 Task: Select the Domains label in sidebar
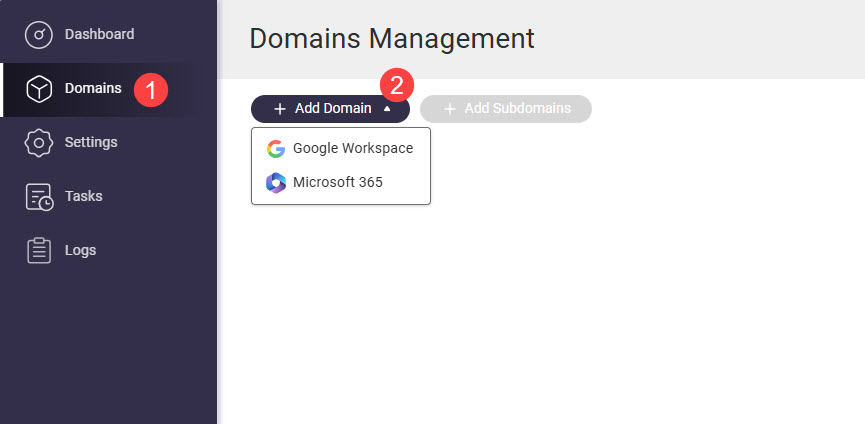pyautogui.click(x=93, y=88)
